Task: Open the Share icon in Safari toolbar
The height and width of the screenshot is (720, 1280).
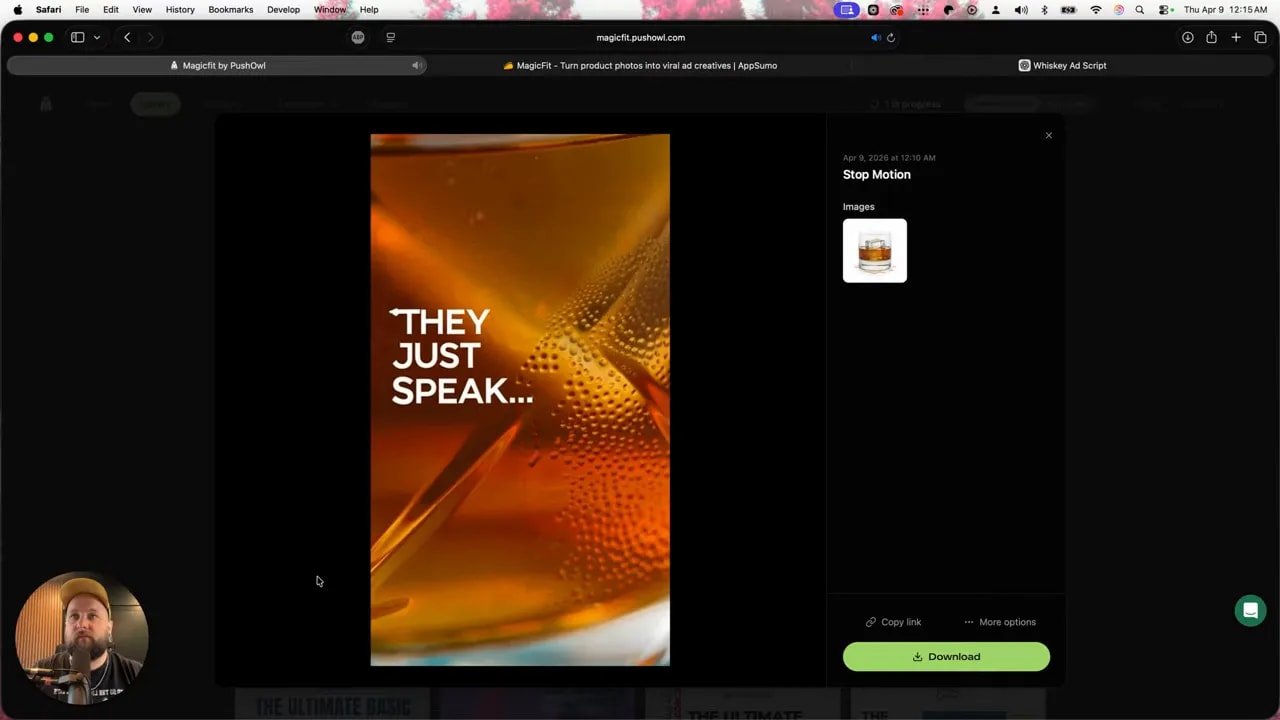Action: (x=1211, y=37)
